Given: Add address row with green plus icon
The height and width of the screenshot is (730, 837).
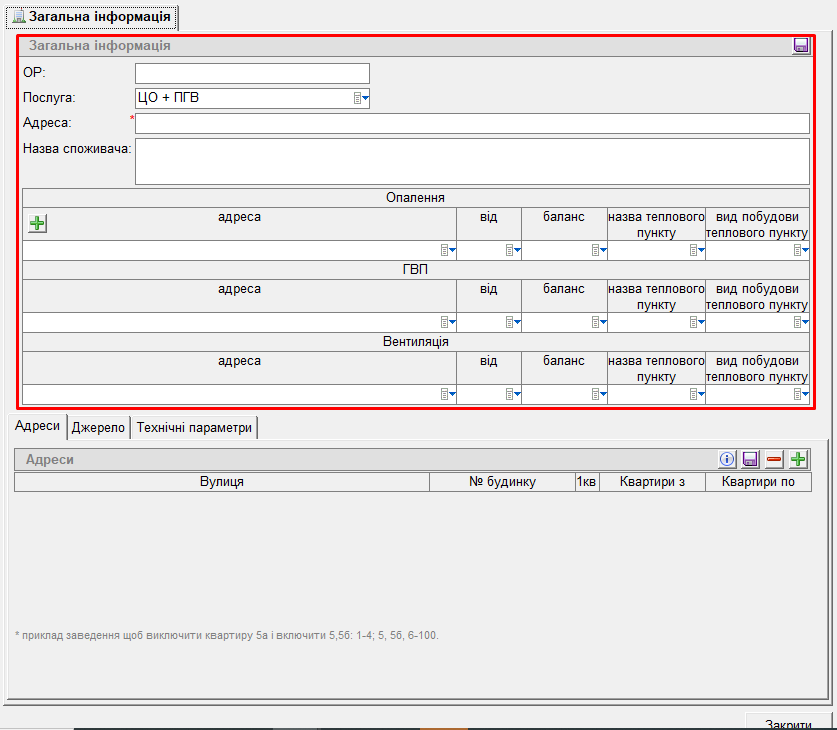Looking at the screenshot, I should (x=798, y=459).
